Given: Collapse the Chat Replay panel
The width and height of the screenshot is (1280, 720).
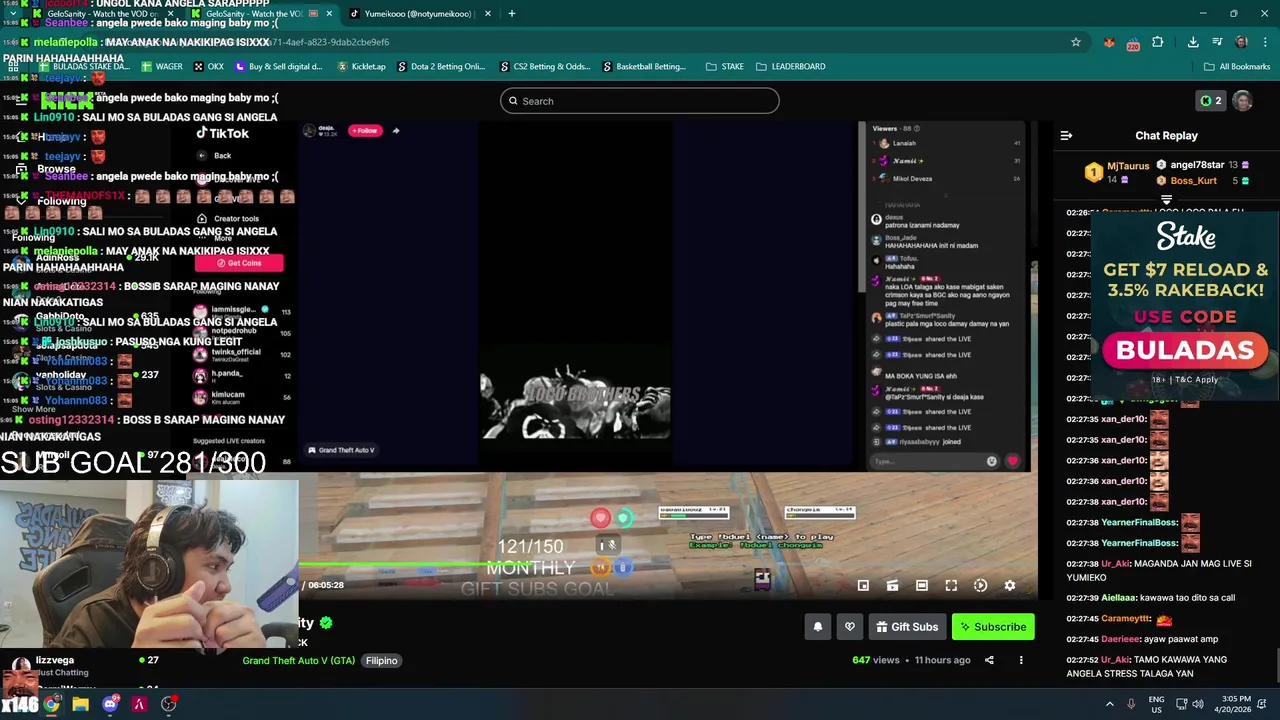Looking at the screenshot, I should click(x=1066, y=135).
